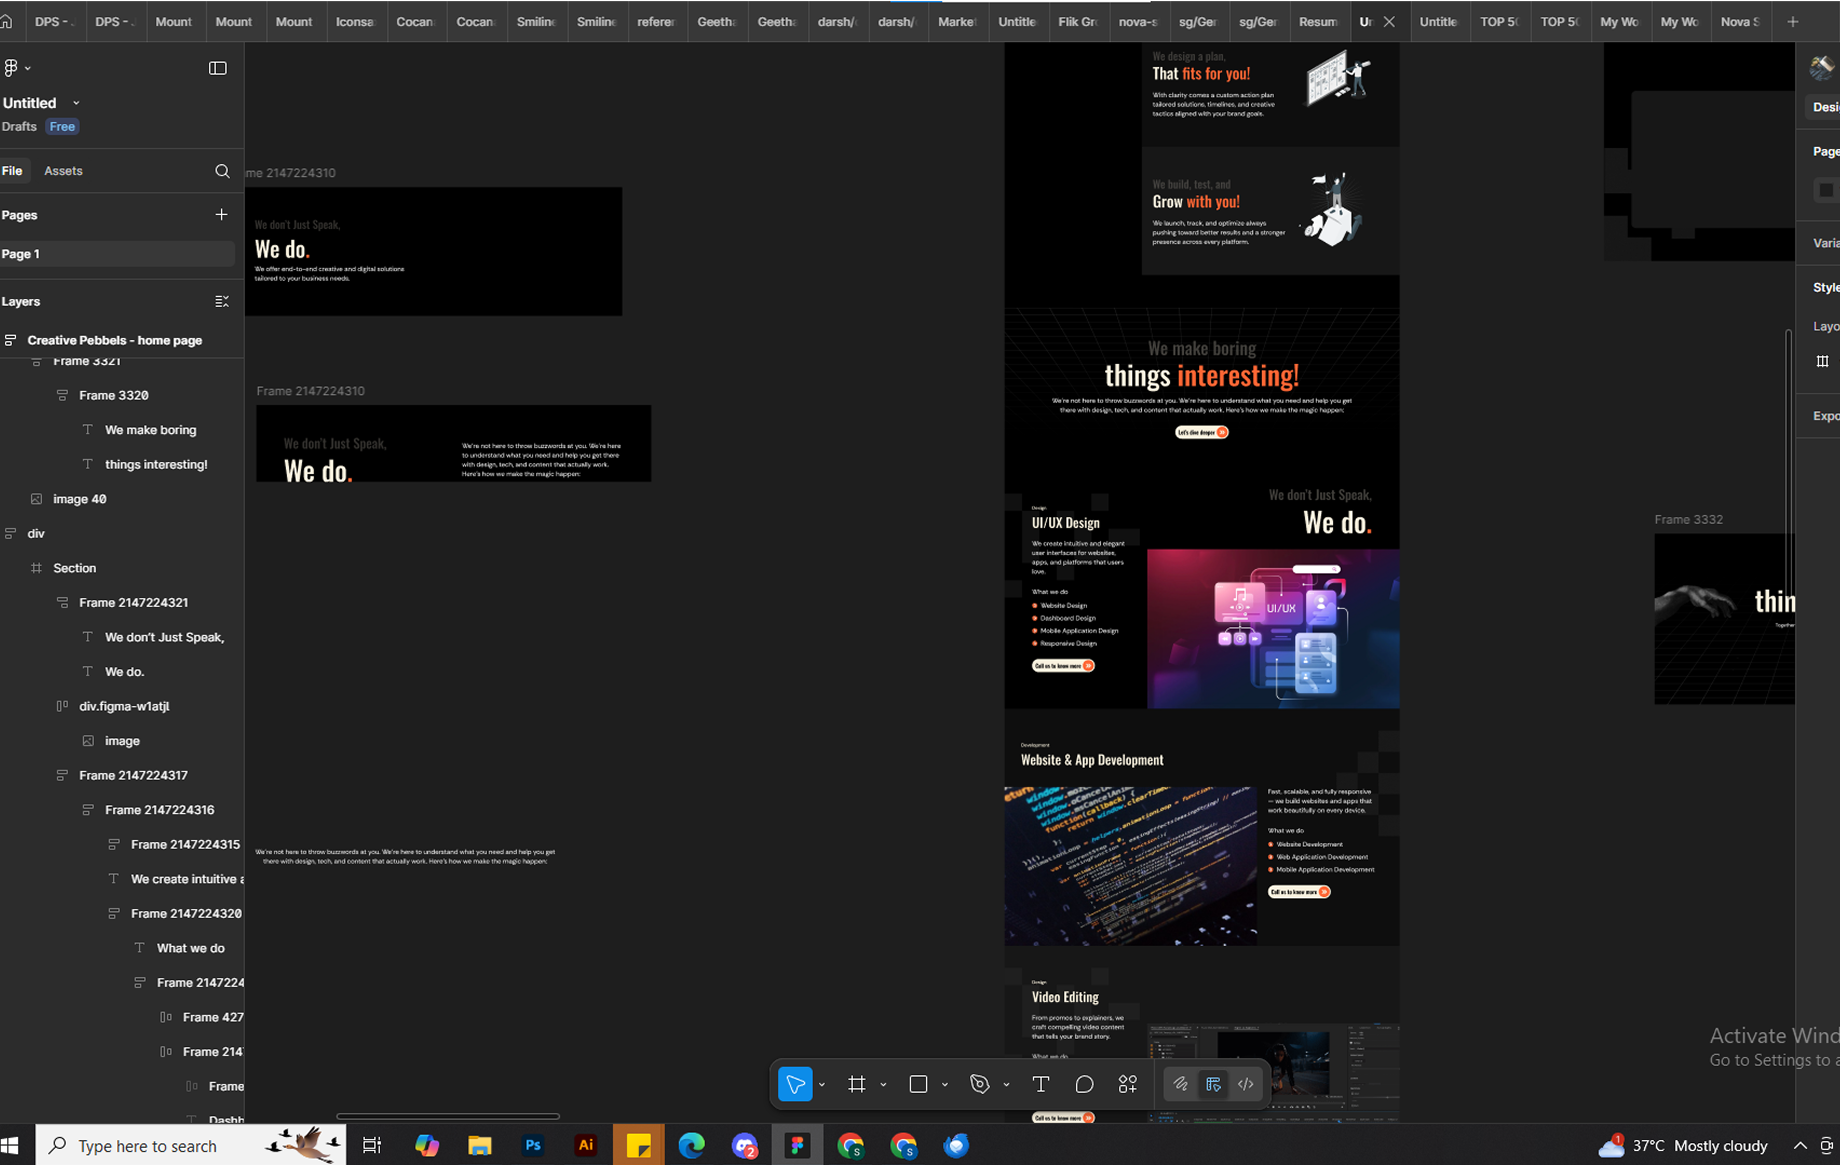
Task: Open the Flik Gr file tab
Action: [1078, 21]
